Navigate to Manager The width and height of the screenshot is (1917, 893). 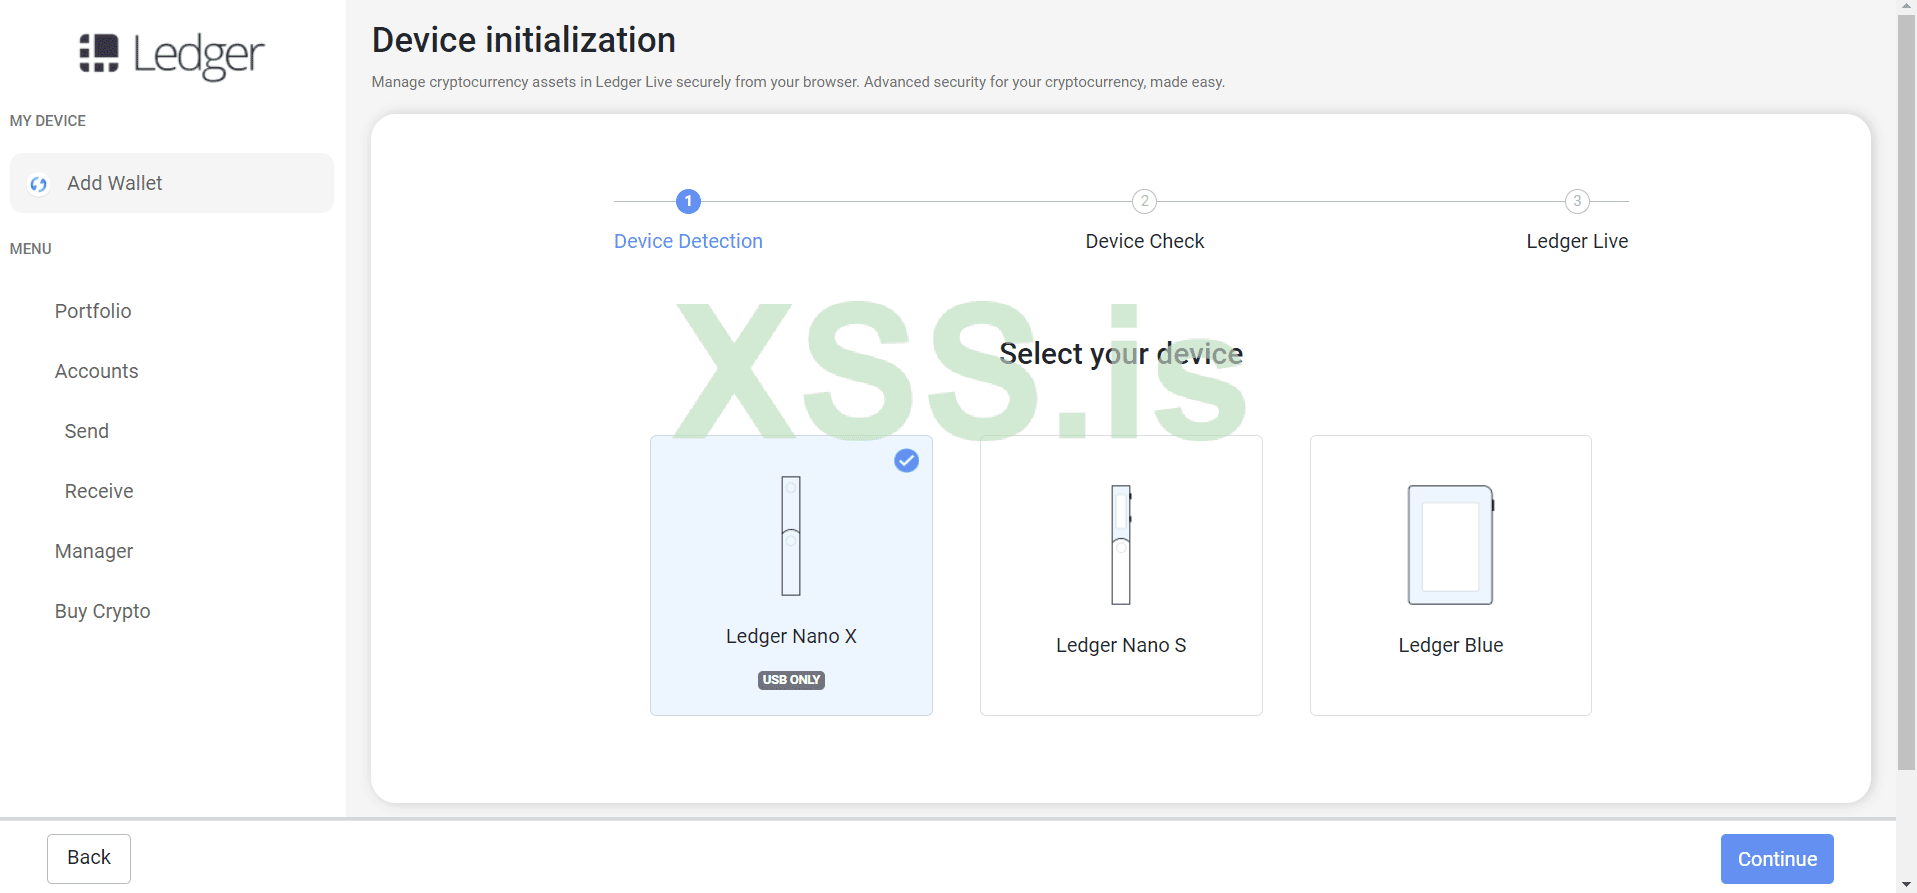(x=94, y=551)
